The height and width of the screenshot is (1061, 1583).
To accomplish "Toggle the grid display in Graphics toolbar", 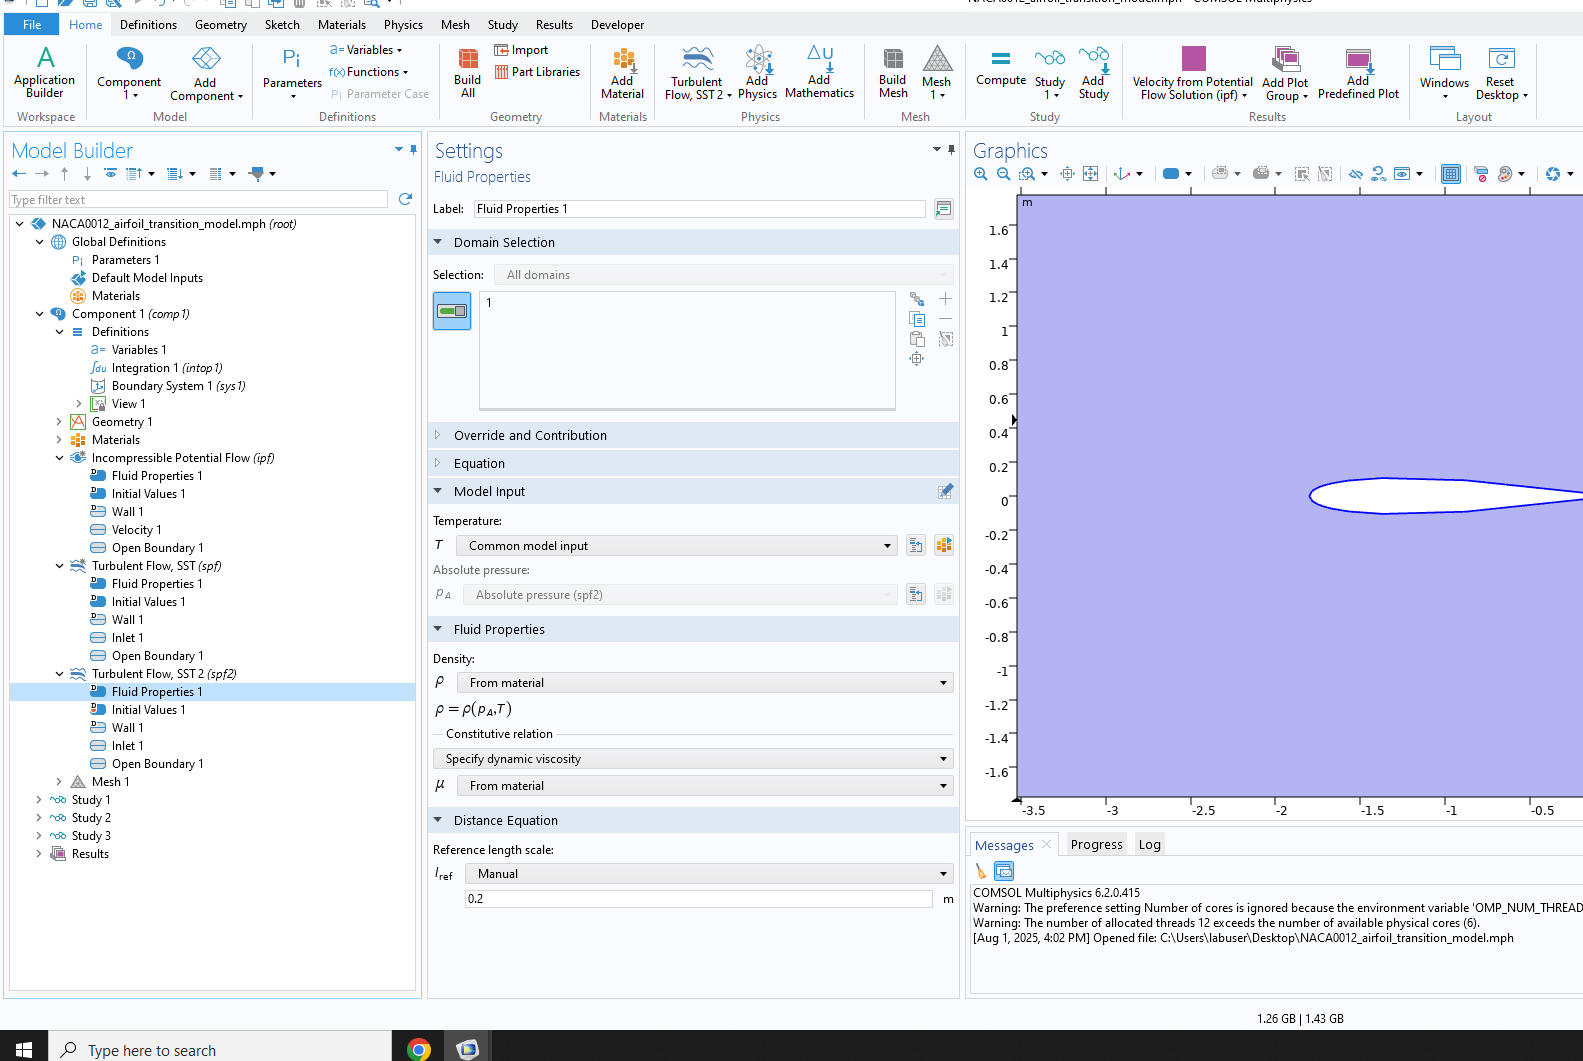I will coord(1450,174).
